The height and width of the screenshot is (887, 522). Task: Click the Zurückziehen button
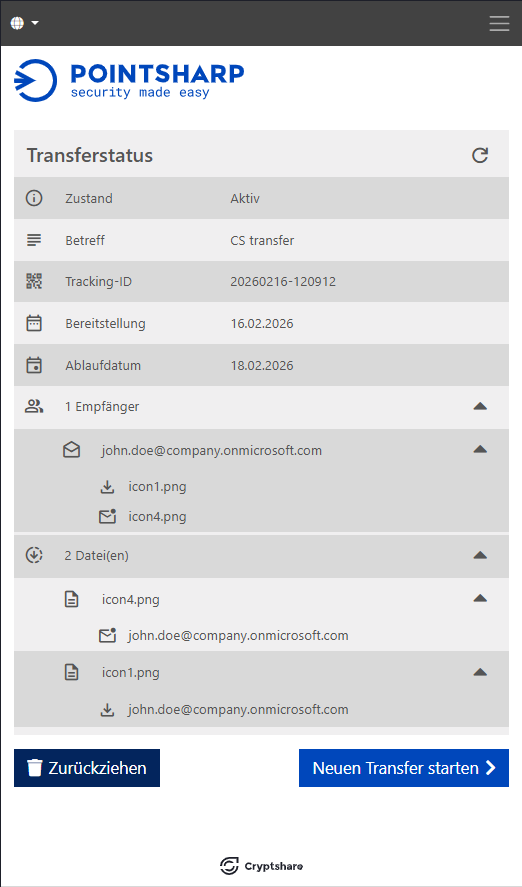pos(87,768)
